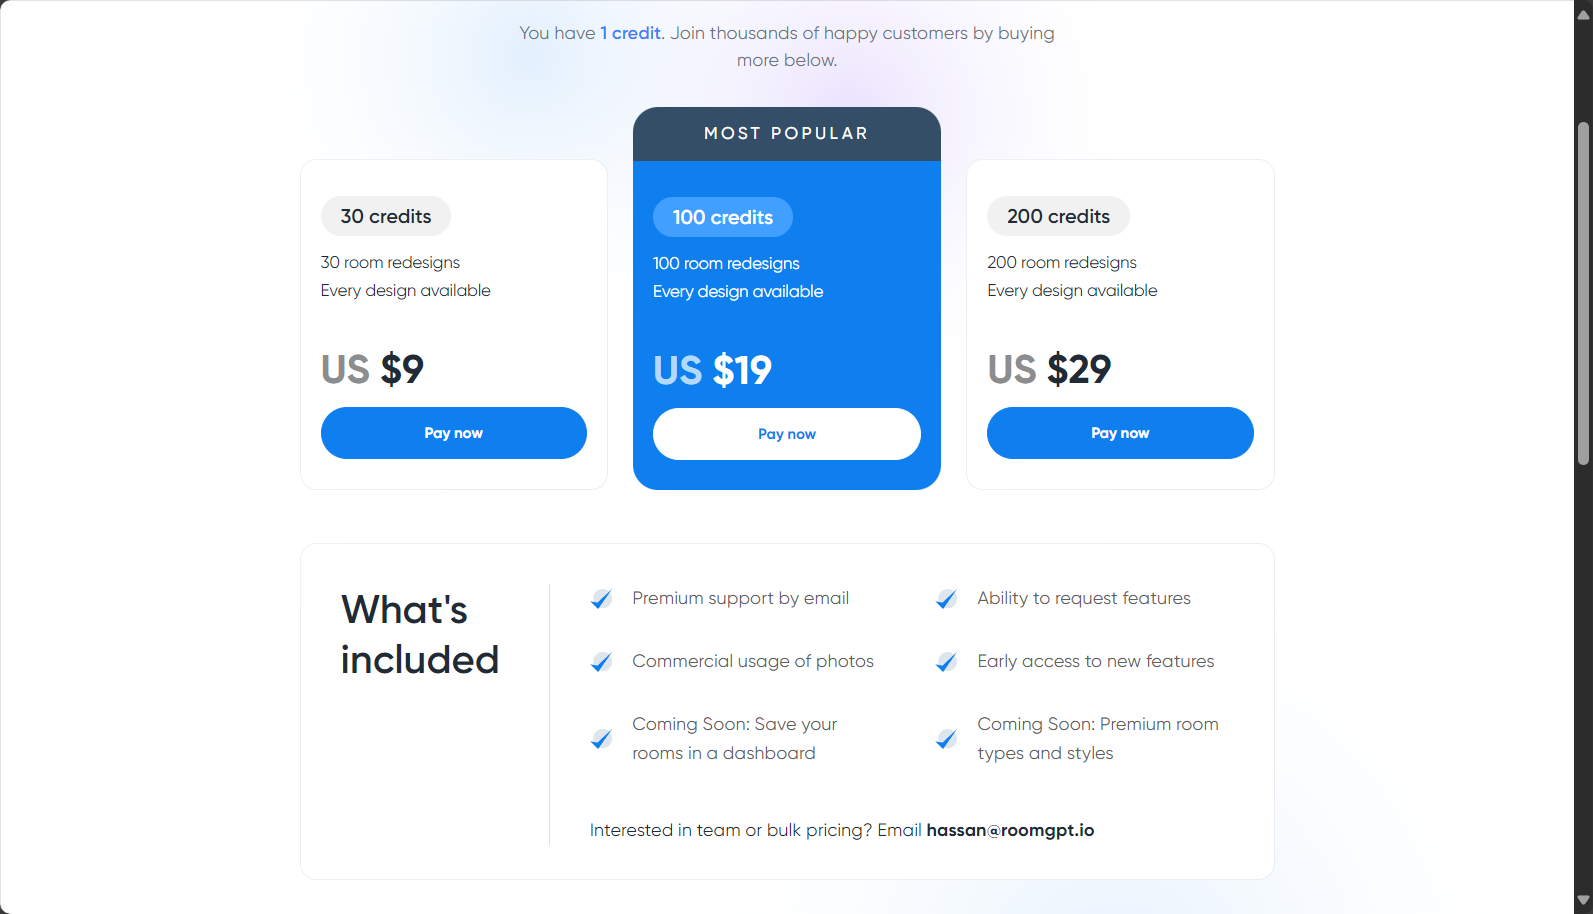Click checkmark beside Early access to new features
The width and height of the screenshot is (1593, 914).
946,662
